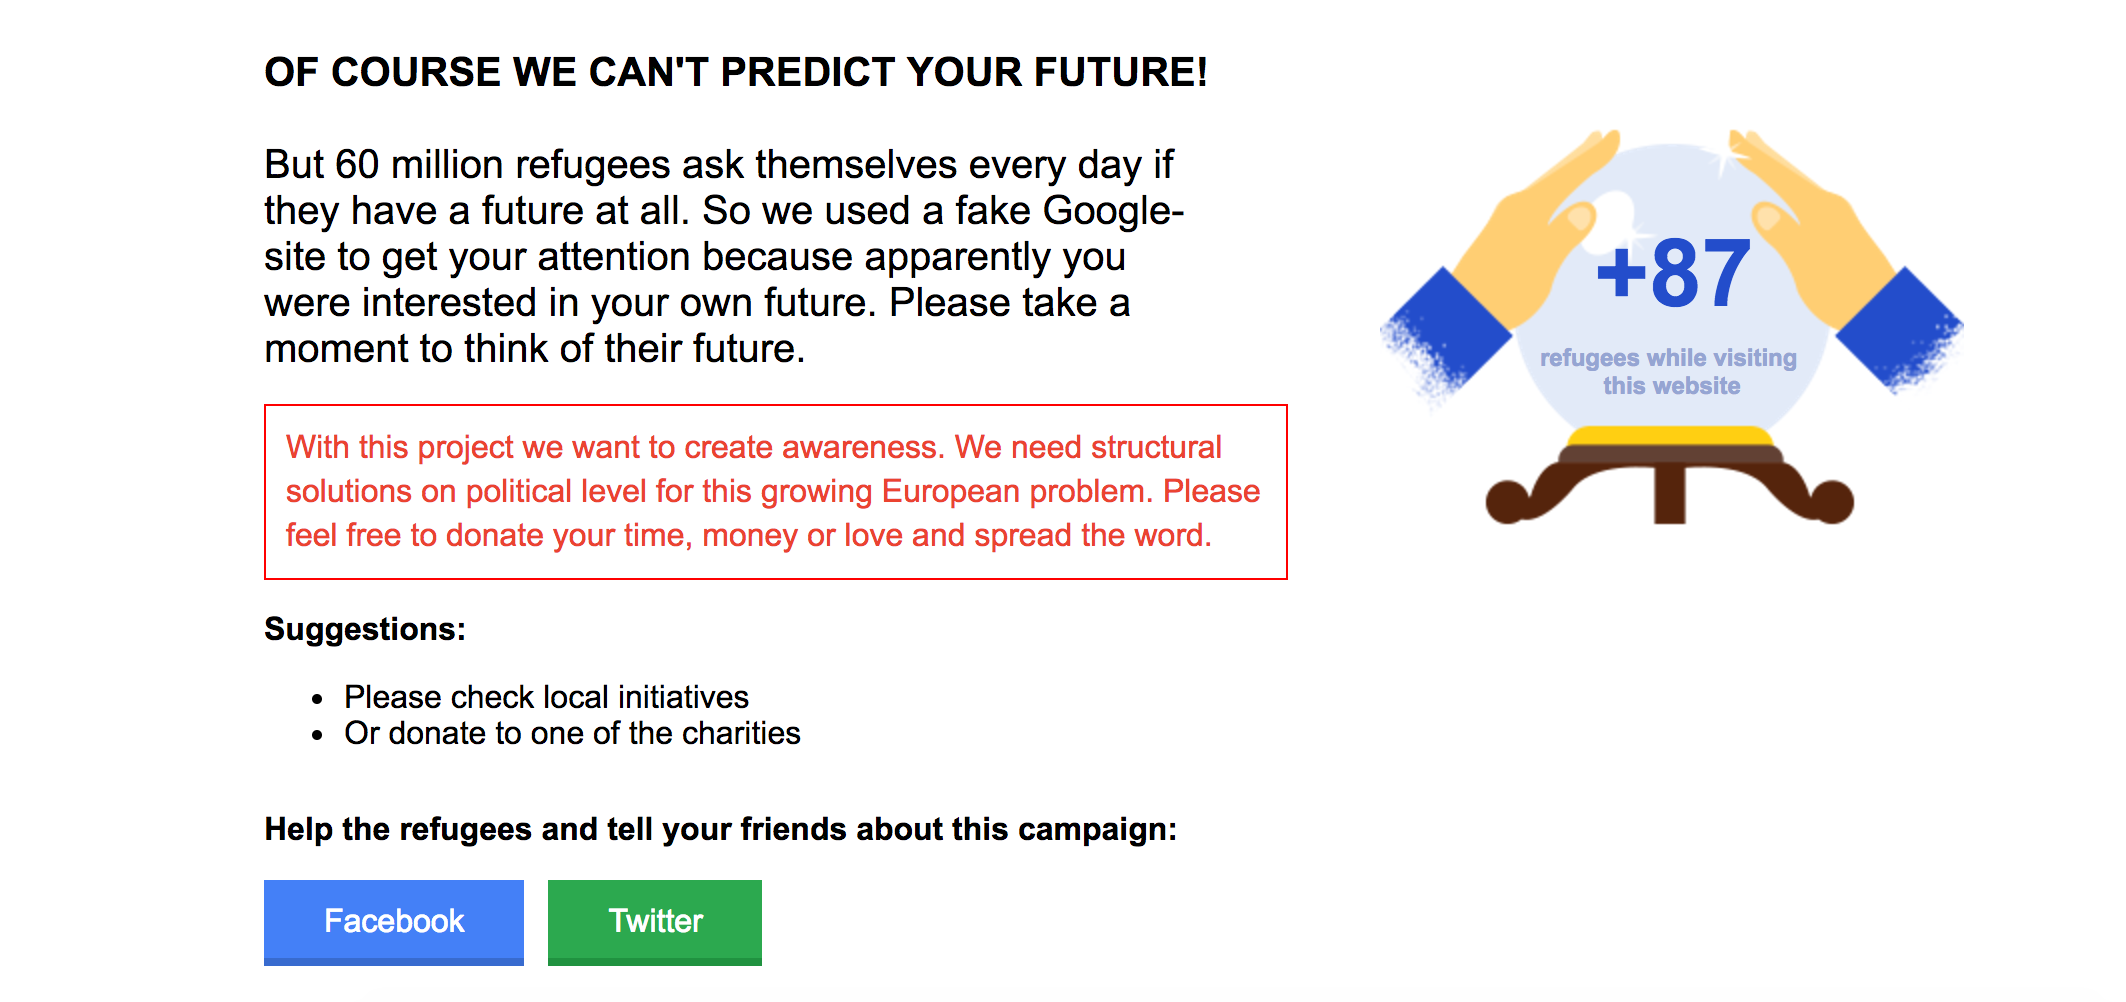Click the brown wooden crystal ball stand
Screen dimensions: 2126x1002
coord(1670,485)
